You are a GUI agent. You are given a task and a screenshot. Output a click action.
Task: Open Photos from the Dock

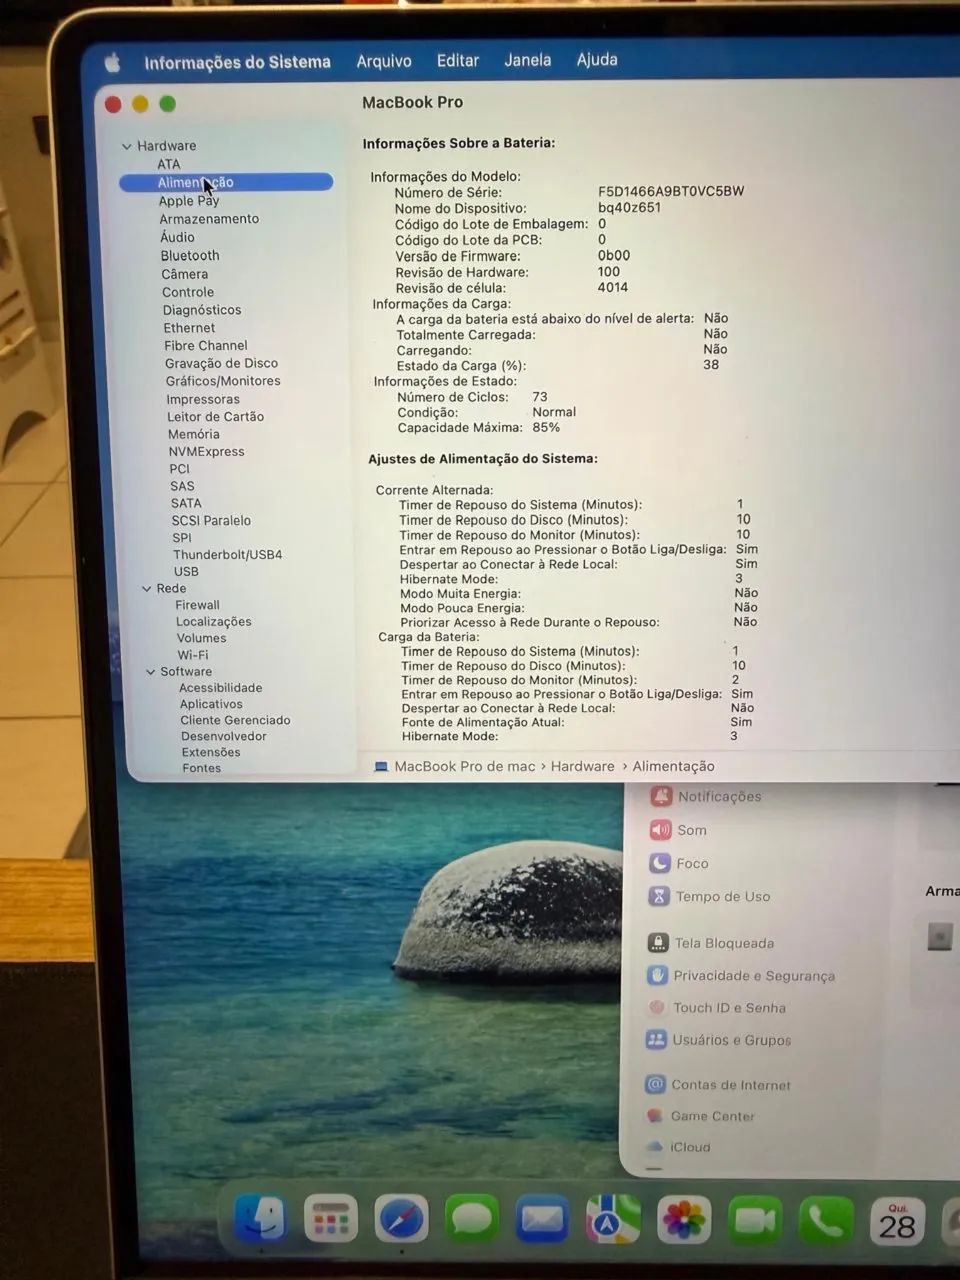pyautogui.click(x=684, y=1221)
